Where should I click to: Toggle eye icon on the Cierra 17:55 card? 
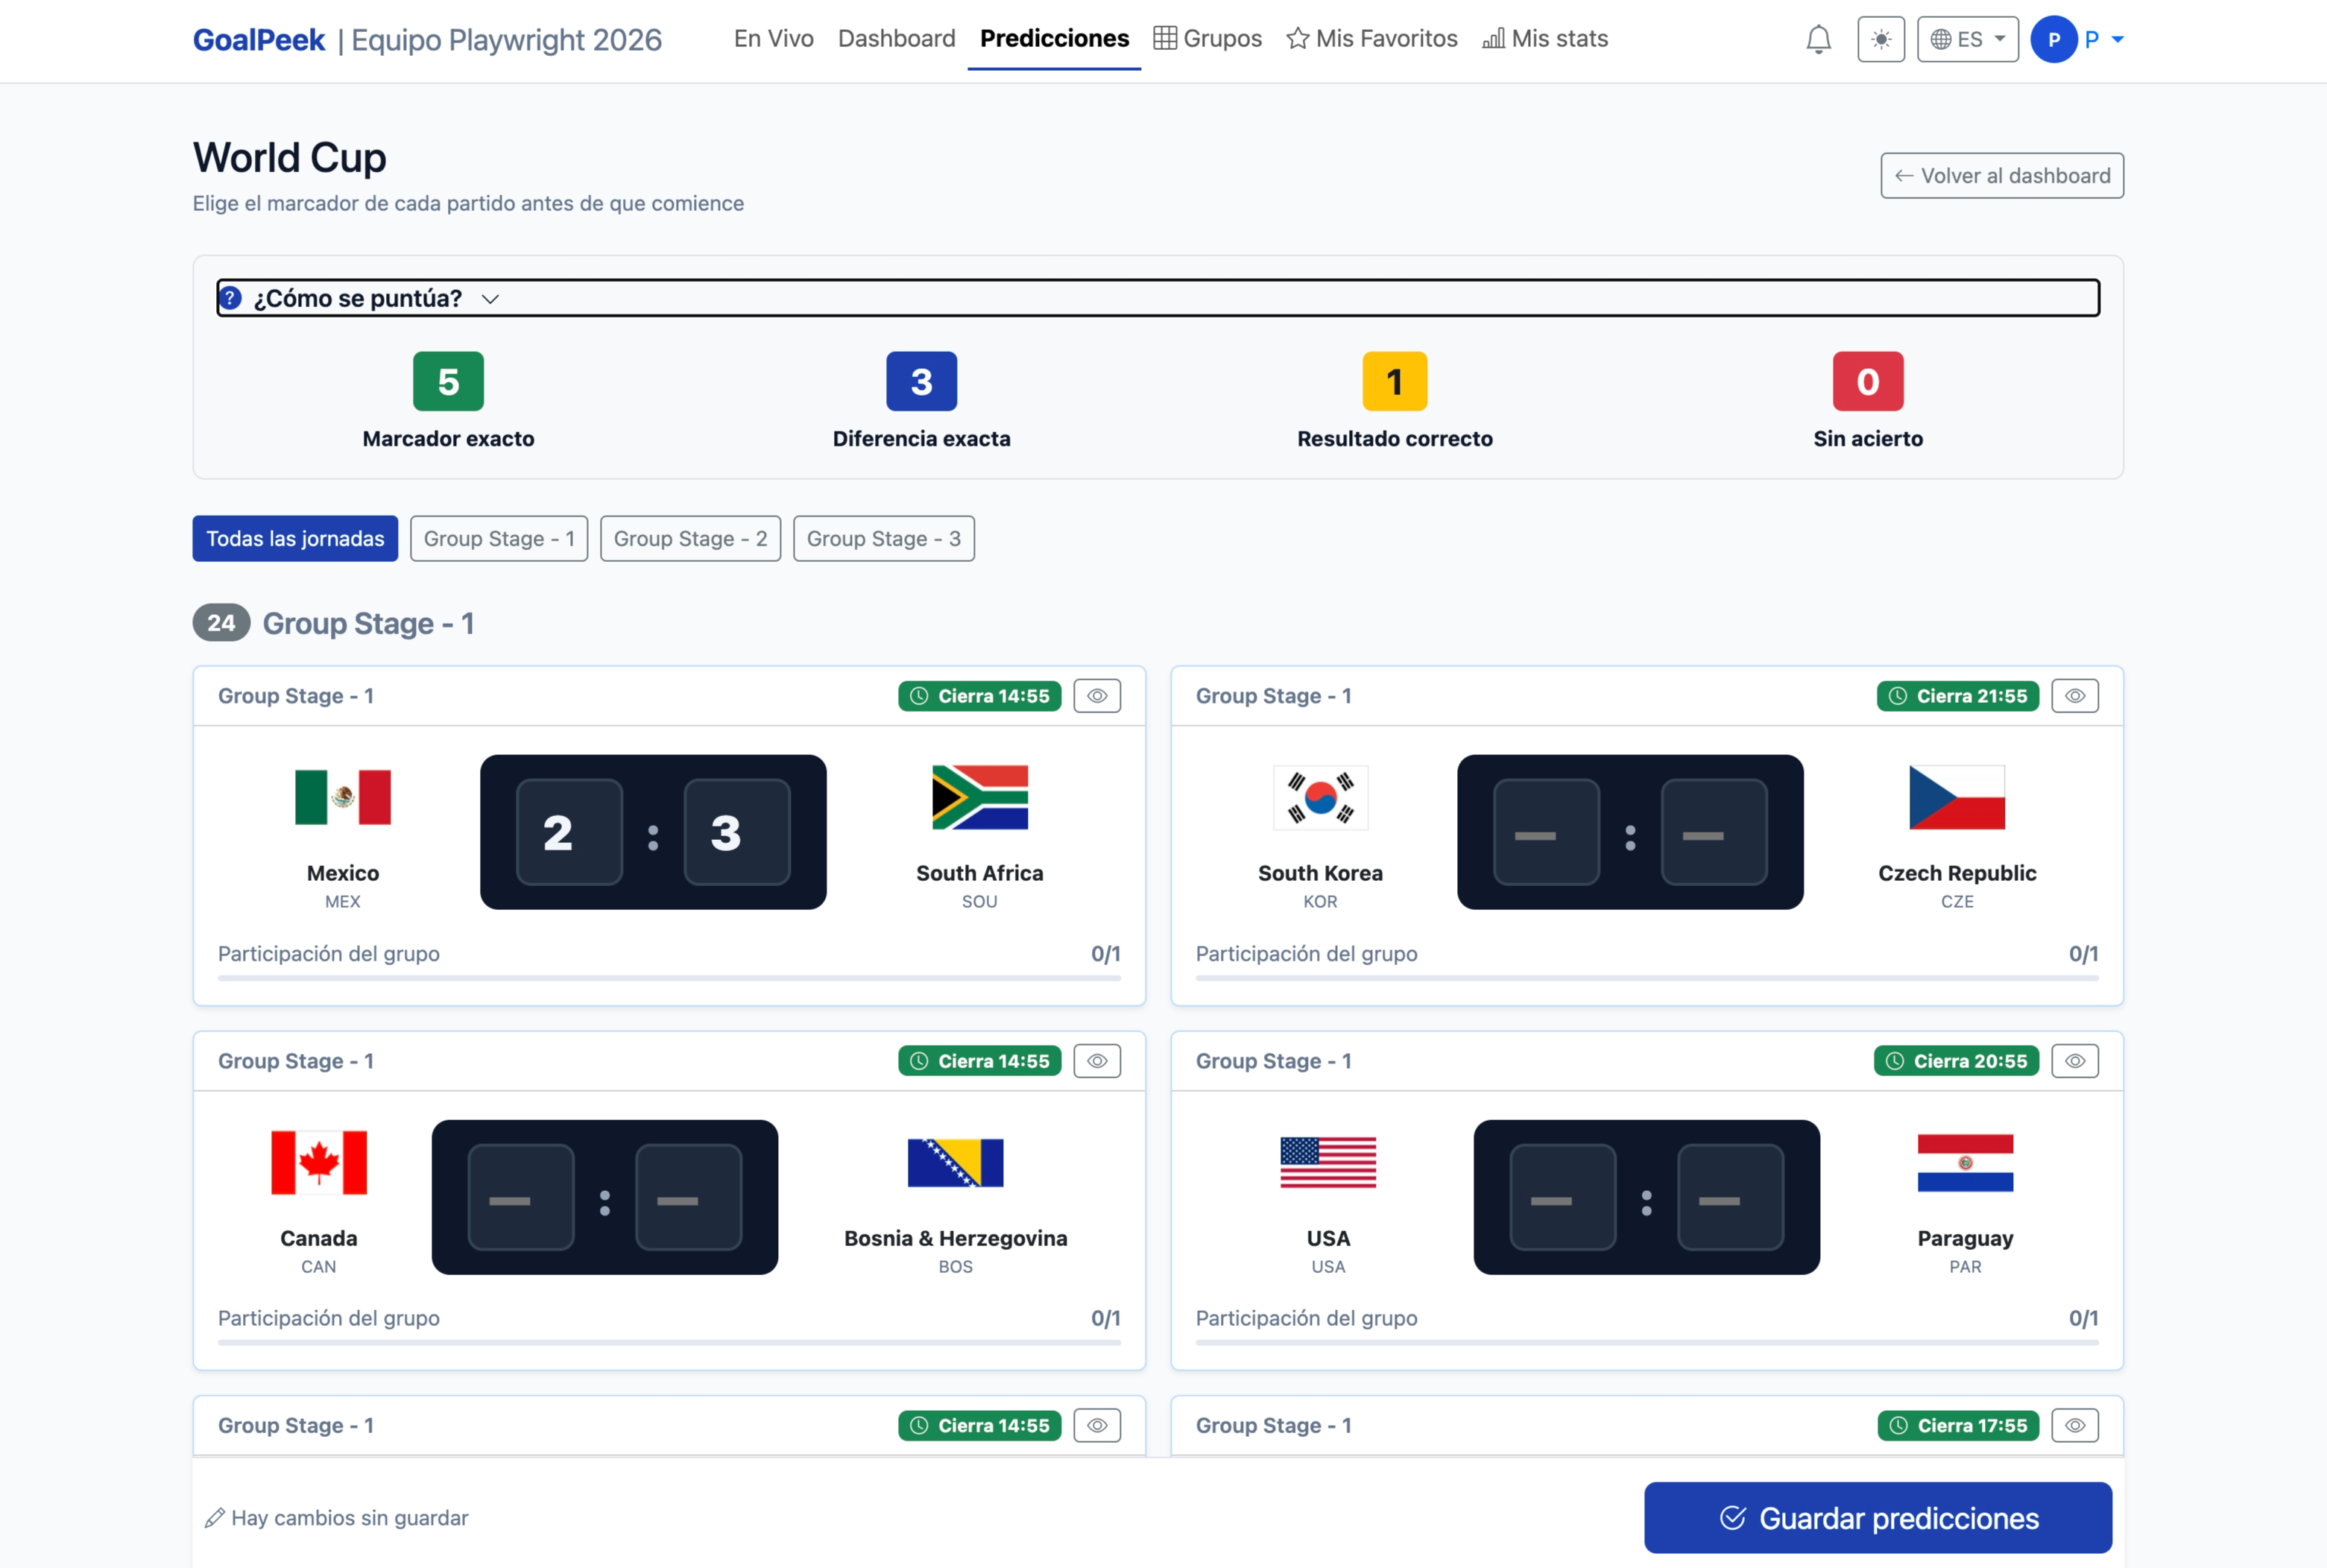coord(2074,1426)
